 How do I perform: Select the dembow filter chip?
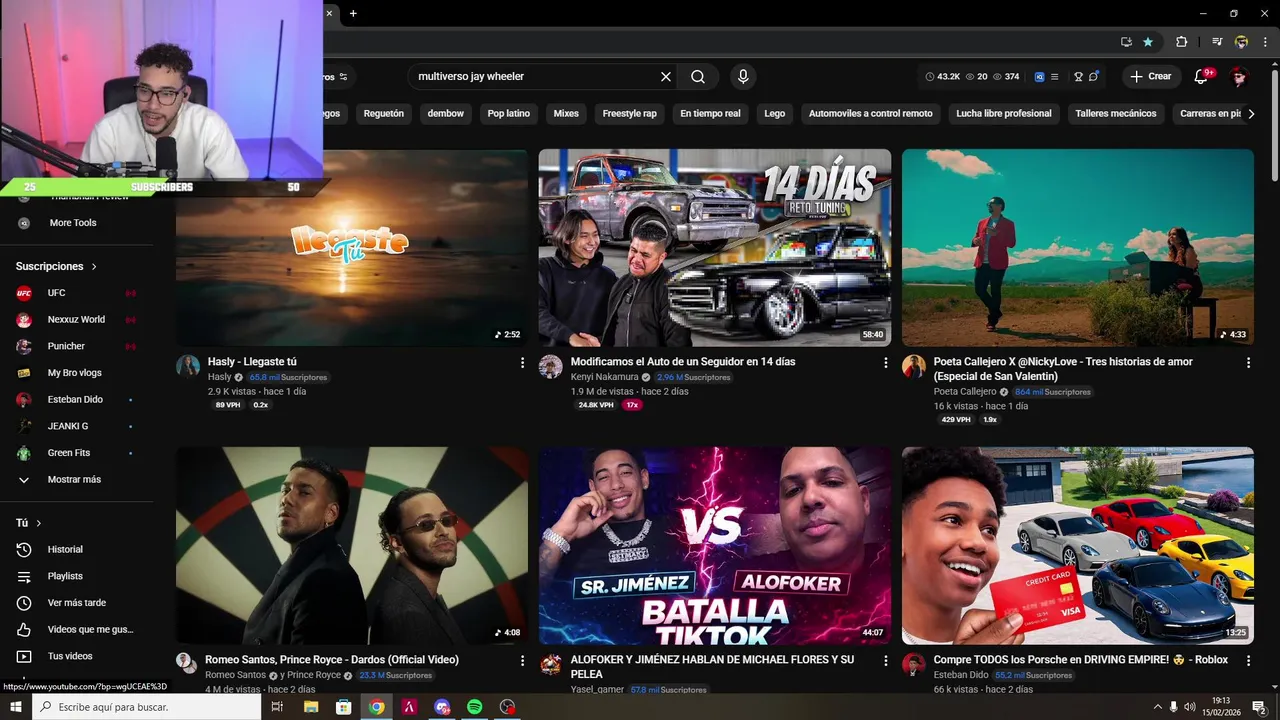(x=446, y=114)
